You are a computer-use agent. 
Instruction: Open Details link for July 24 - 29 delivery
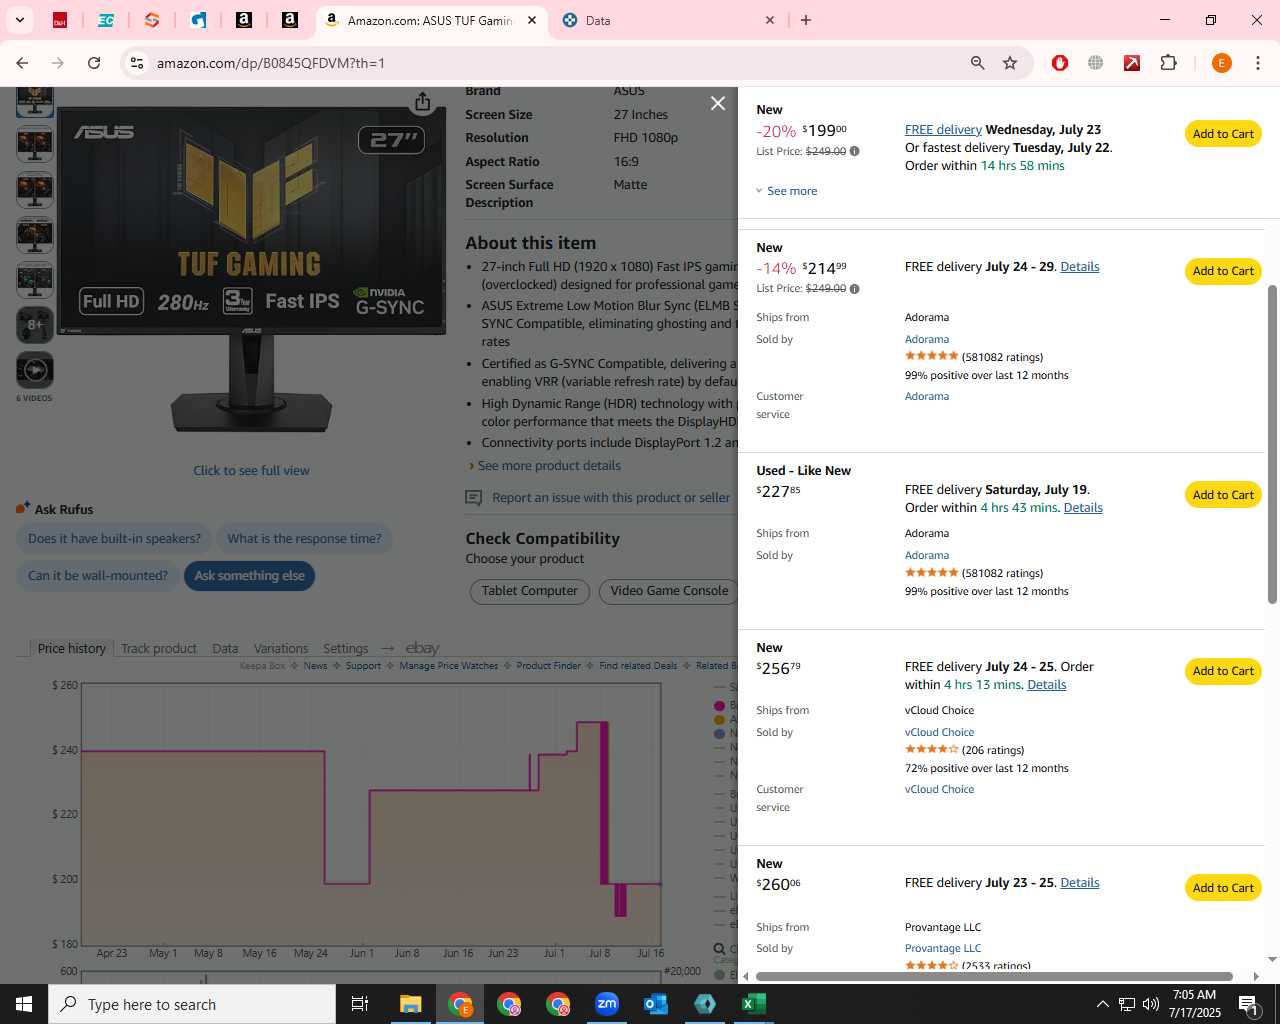click(1079, 267)
